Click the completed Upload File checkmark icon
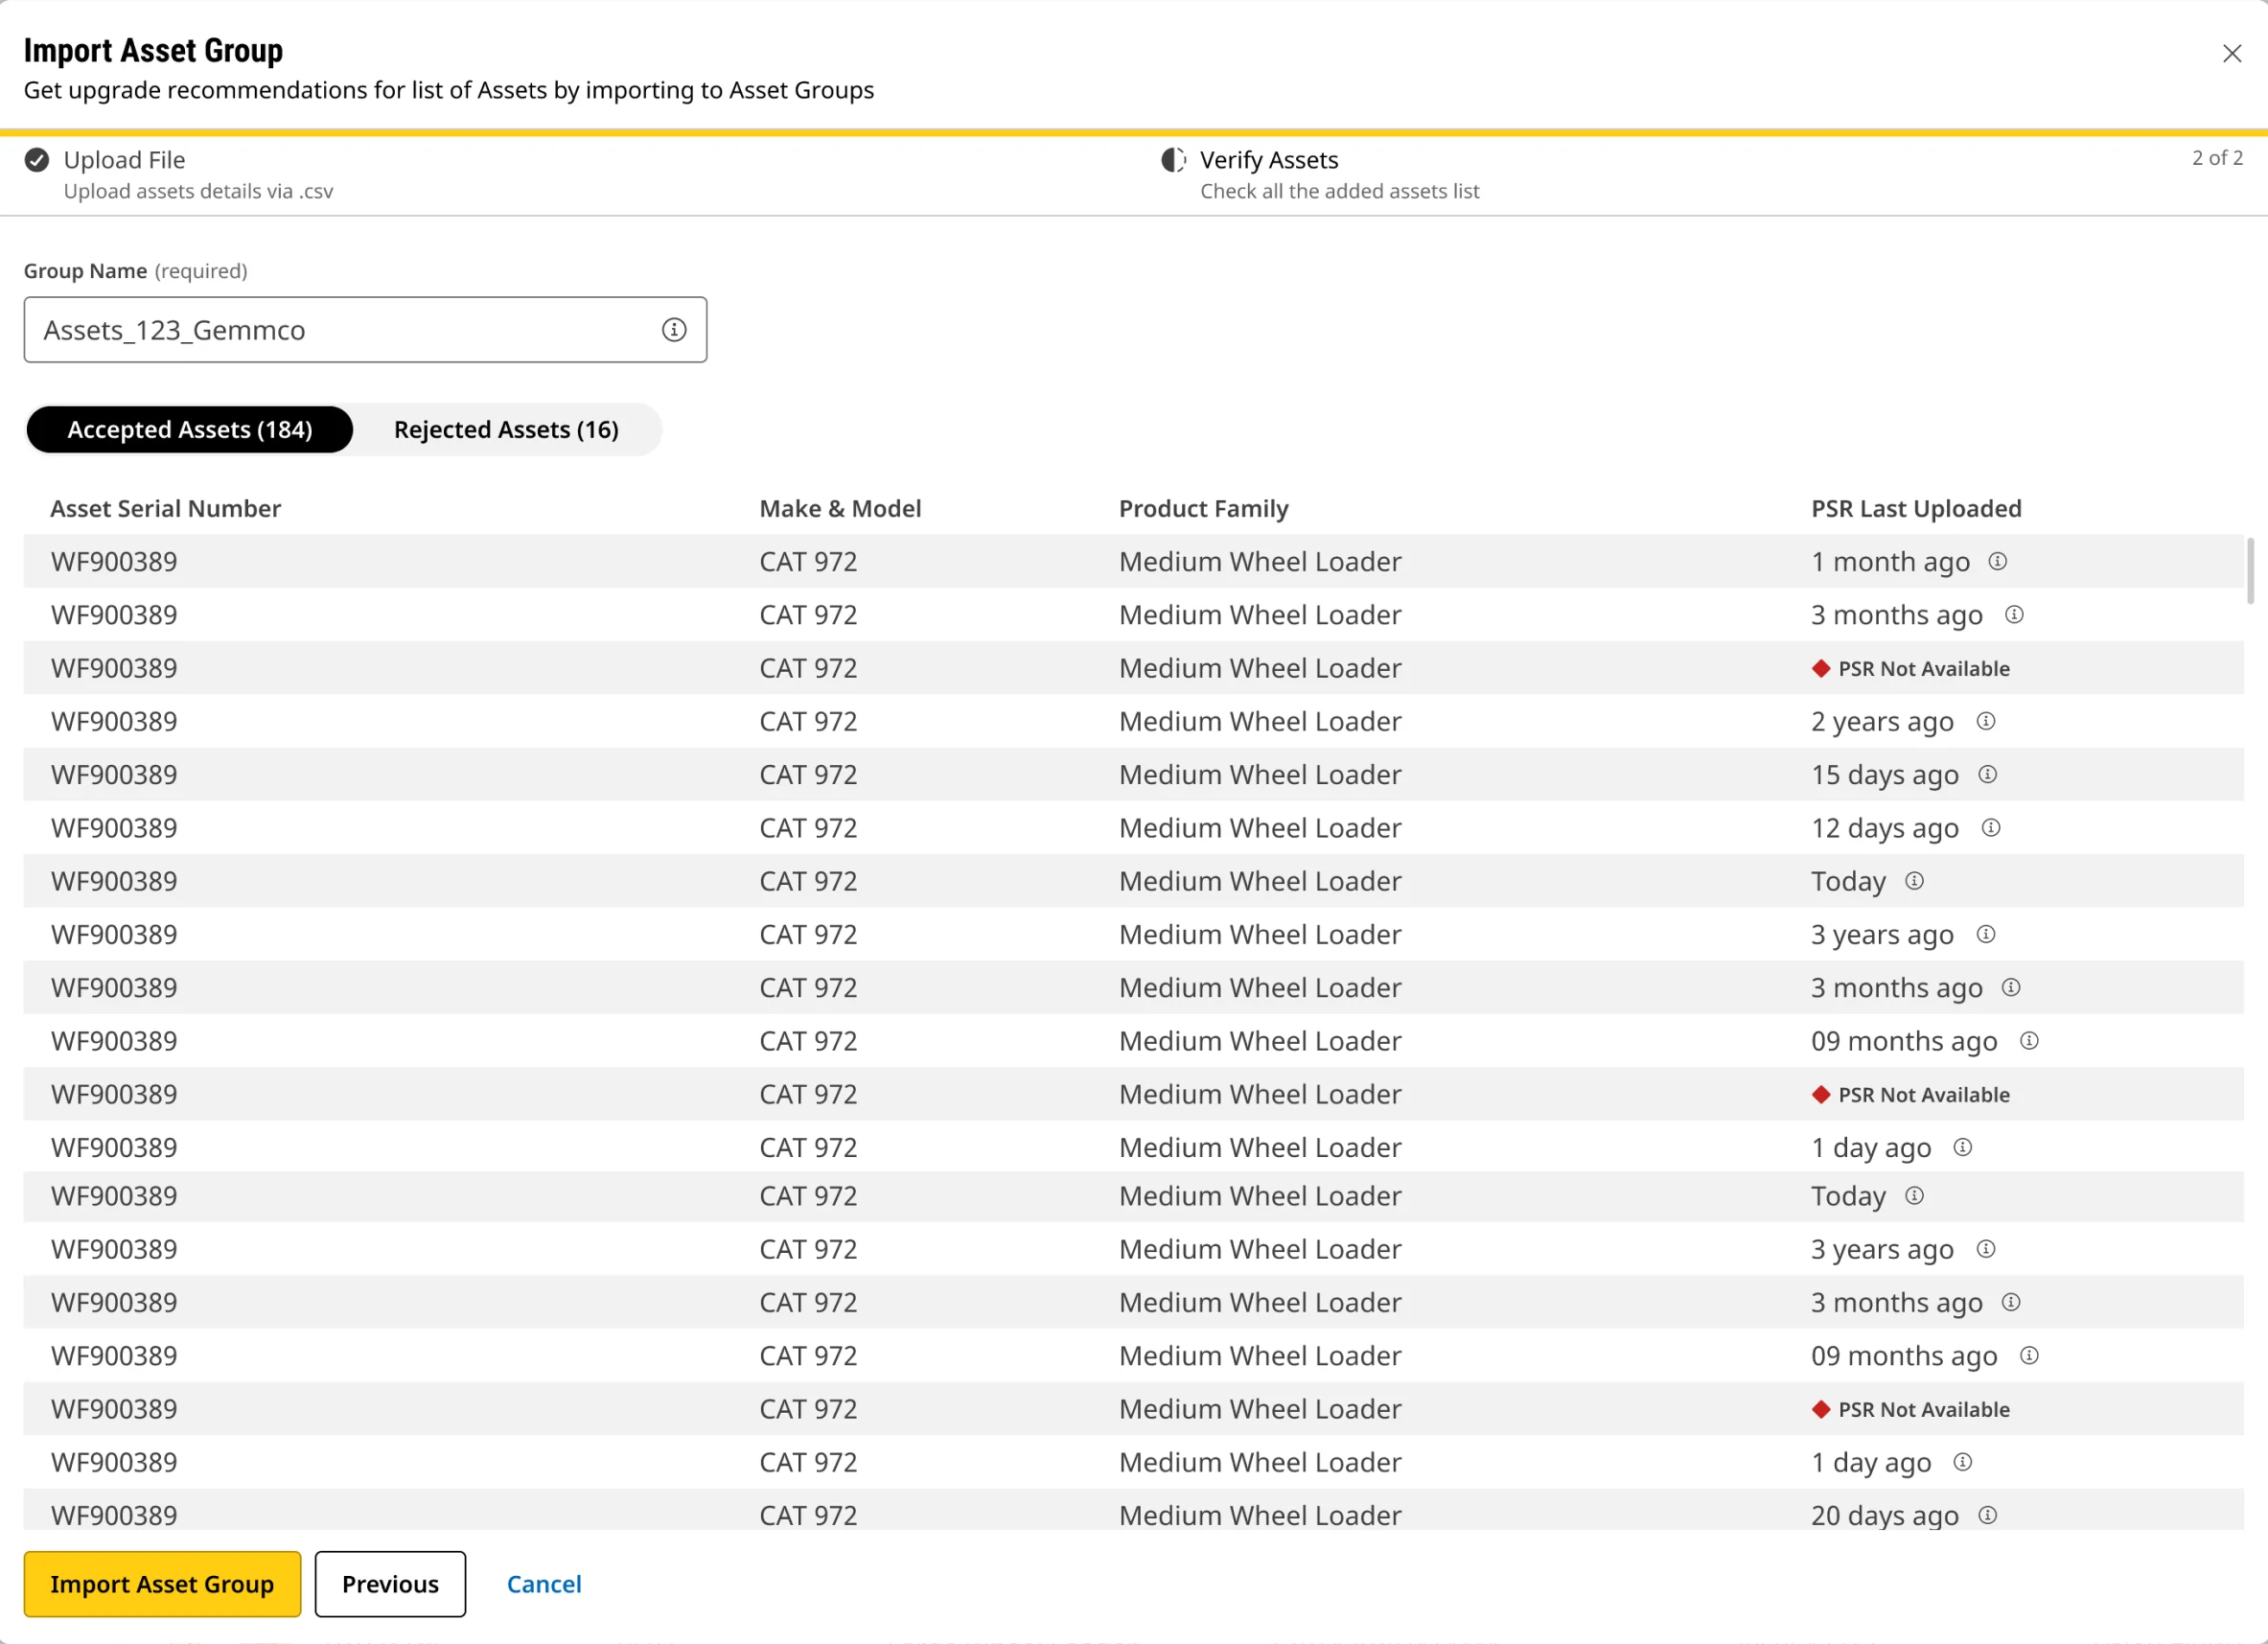The width and height of the screenshot is (2268, 1644). click(37, 160)
